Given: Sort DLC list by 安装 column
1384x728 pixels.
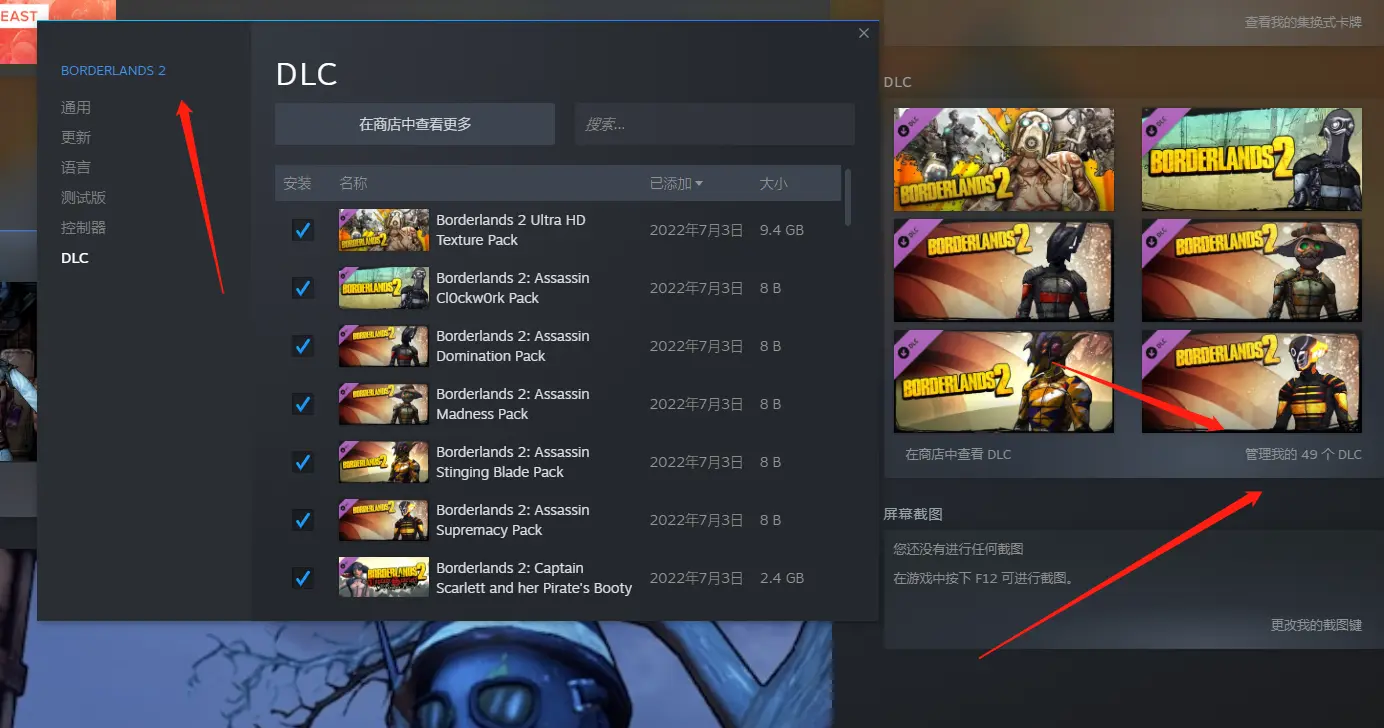Looking at the screenshot, I should [297, 184].
